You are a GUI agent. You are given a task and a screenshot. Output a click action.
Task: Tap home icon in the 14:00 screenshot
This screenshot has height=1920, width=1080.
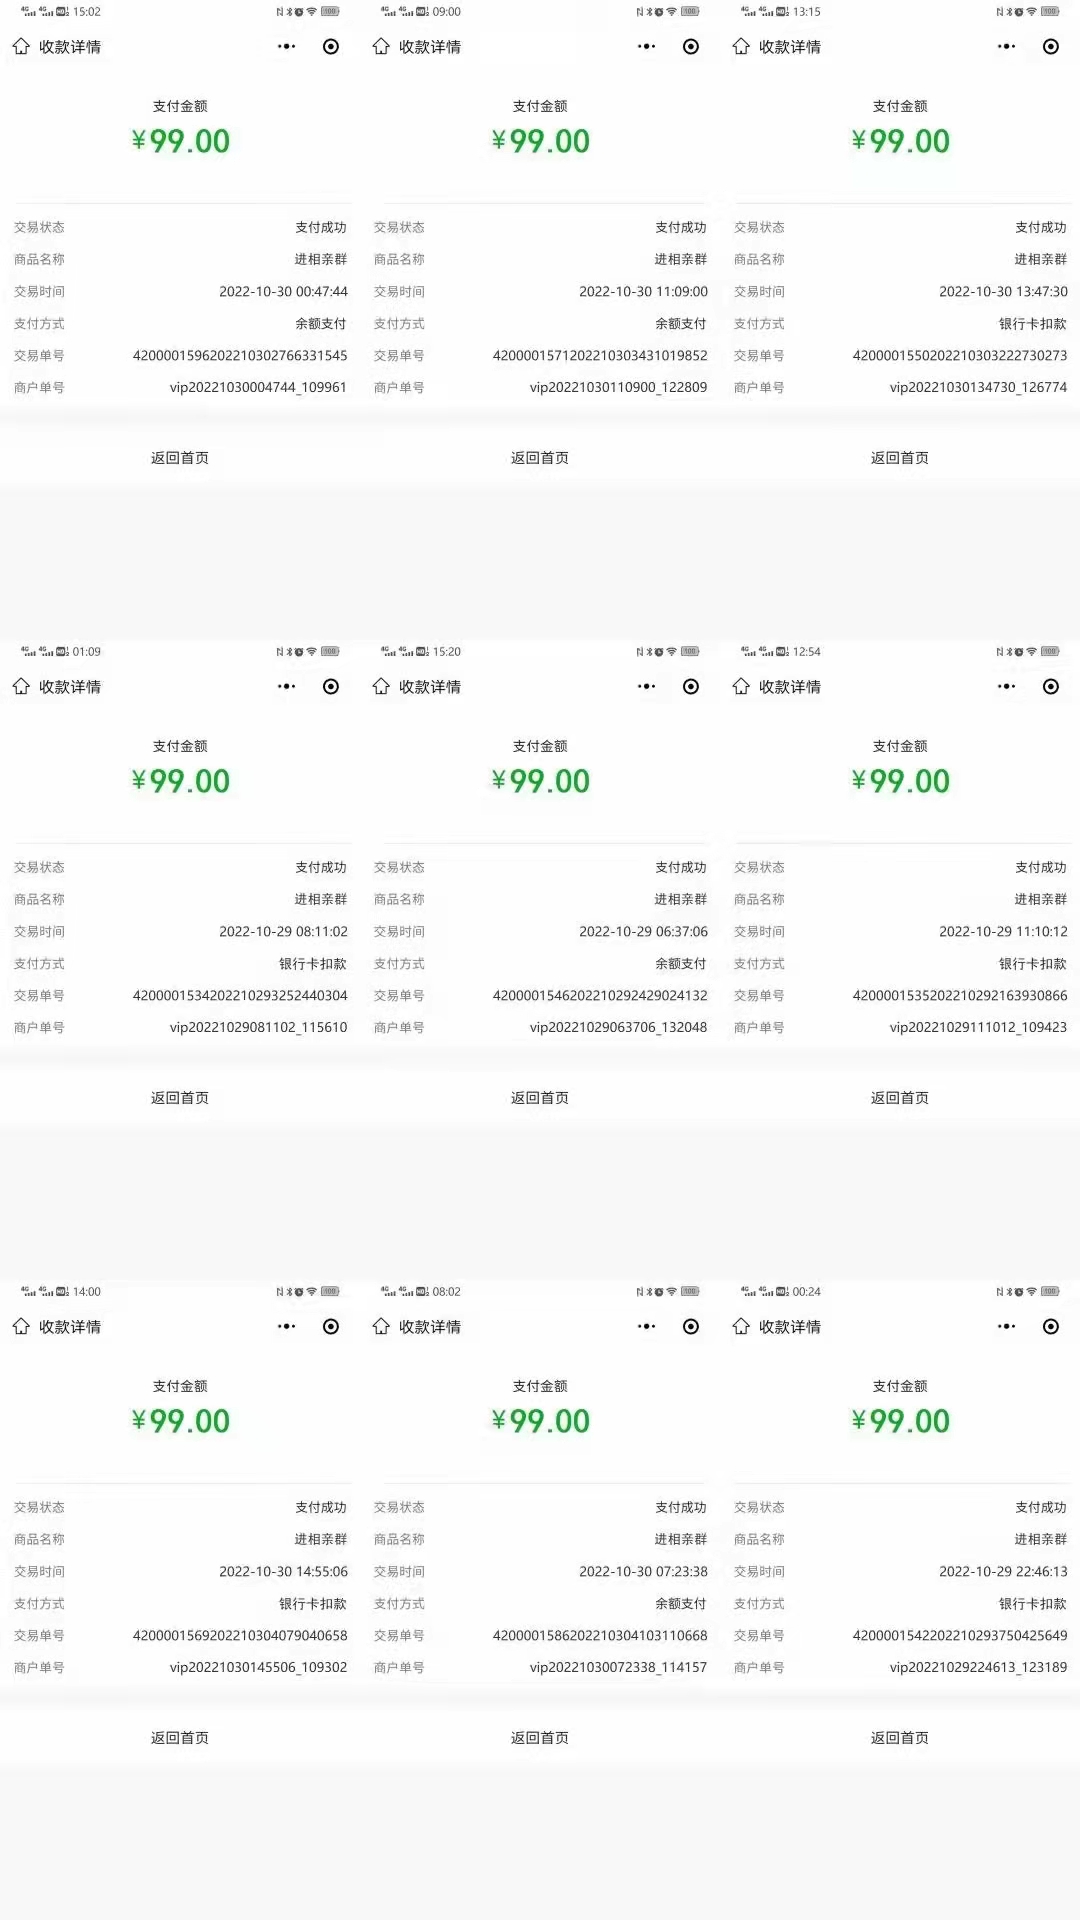pyautogui.click(x=21, y=1327)
